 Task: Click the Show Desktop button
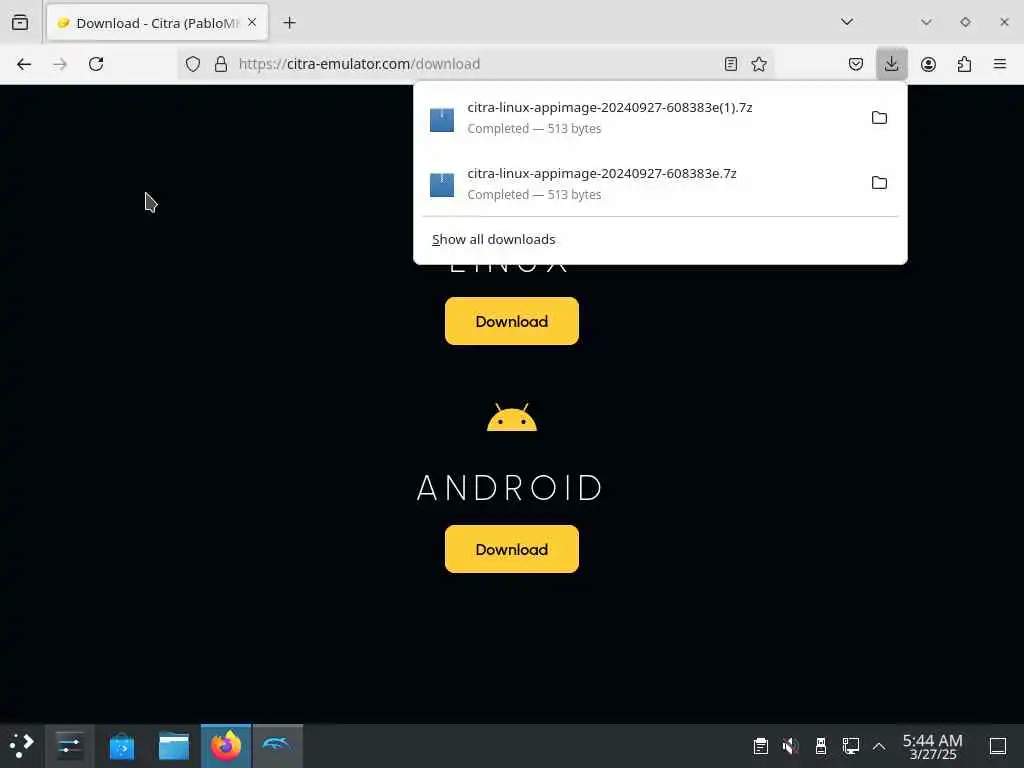998,746
